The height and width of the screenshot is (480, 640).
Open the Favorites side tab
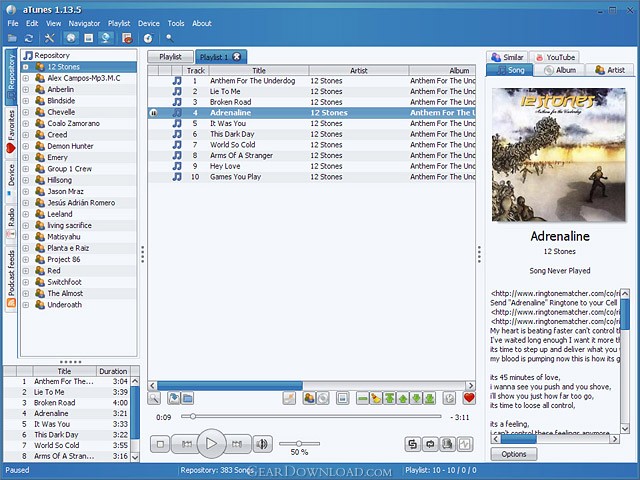click(x=11, y=132)
